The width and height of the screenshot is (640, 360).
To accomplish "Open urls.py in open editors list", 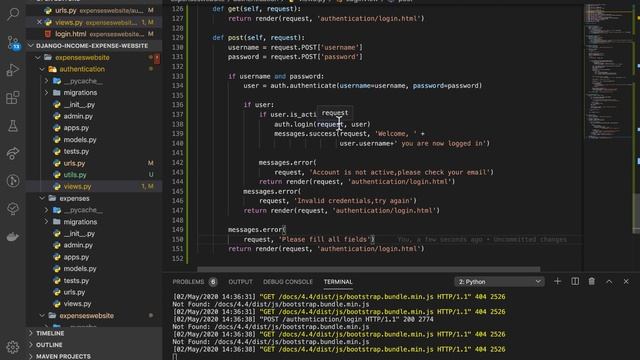I will click(x=94, y=10).
